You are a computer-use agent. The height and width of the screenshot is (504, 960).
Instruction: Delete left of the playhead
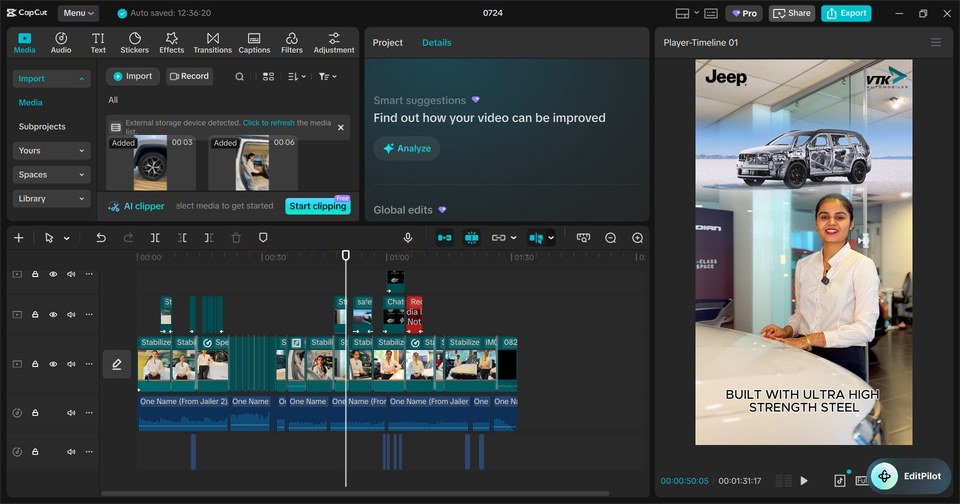182,238
